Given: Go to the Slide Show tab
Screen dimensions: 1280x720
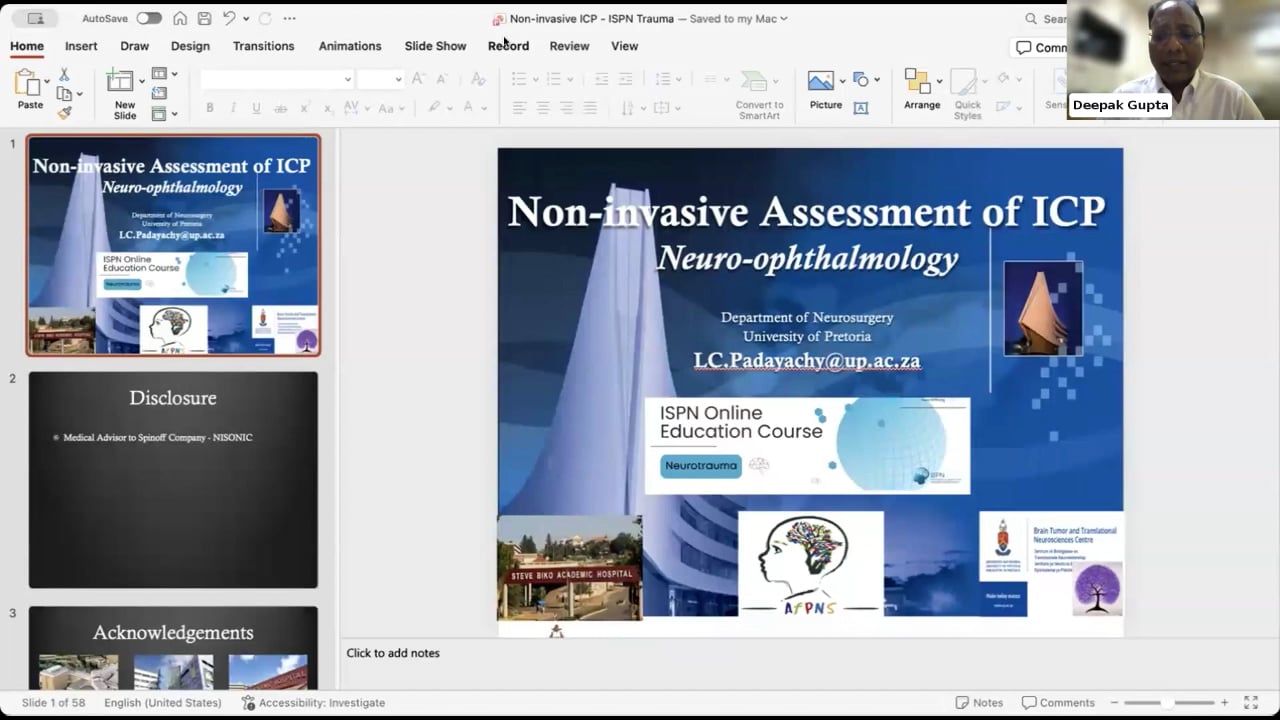Looking at the screenshot, I should (x=435, y=46).
